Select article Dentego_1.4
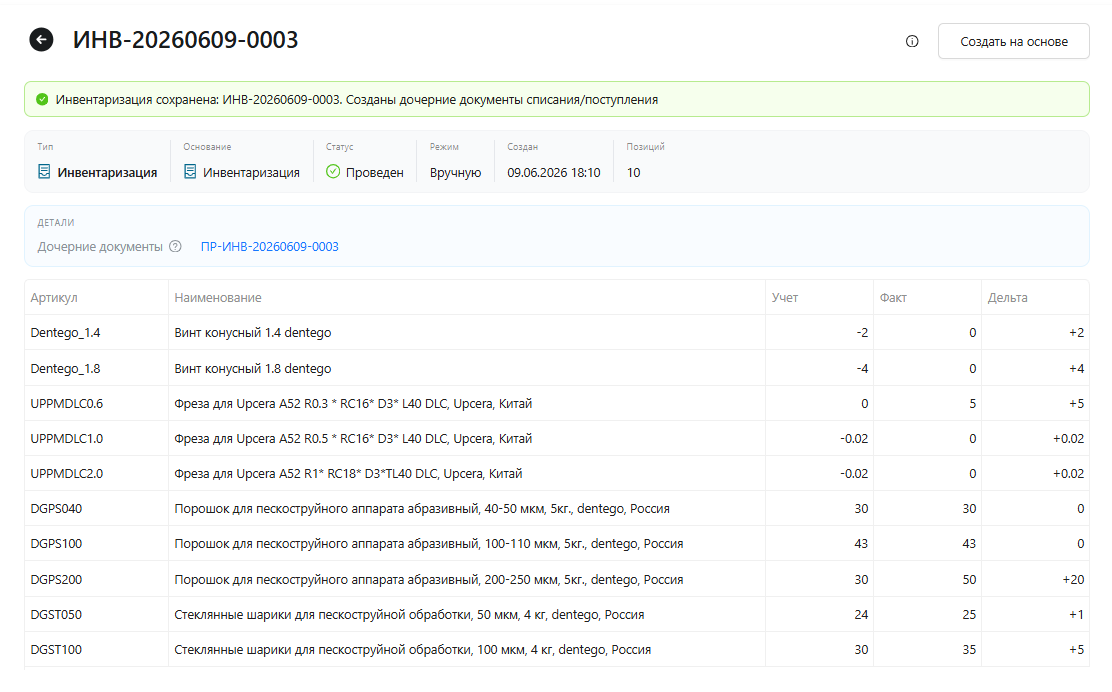 tap(65, 333)
